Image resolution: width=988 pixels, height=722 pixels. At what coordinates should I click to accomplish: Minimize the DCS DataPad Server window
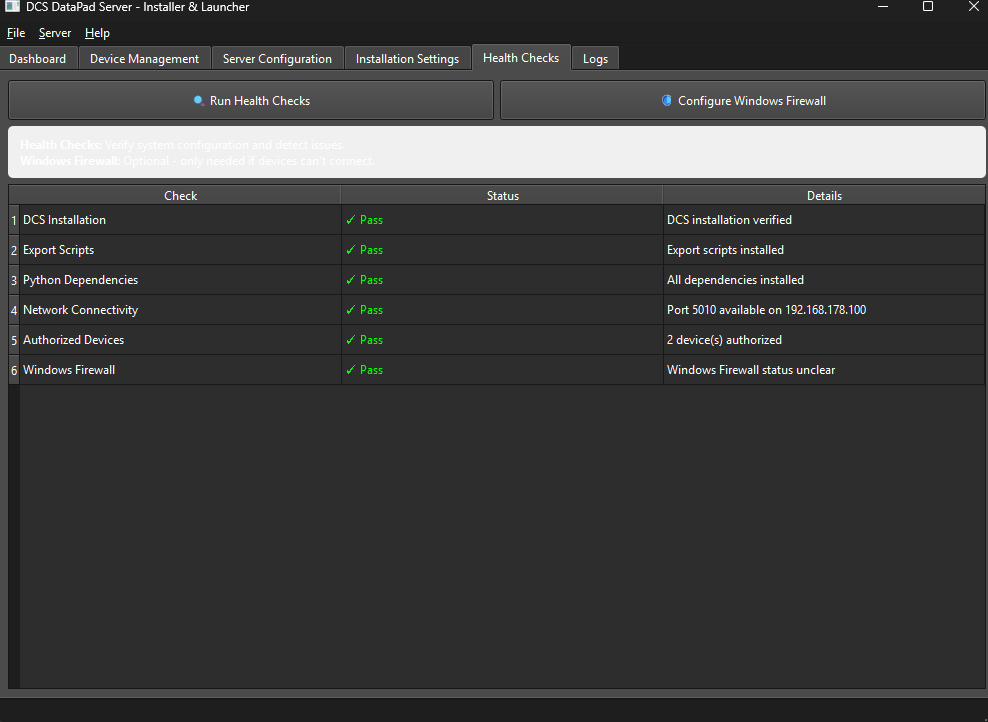pyautogui.click(x=883, y=6)
